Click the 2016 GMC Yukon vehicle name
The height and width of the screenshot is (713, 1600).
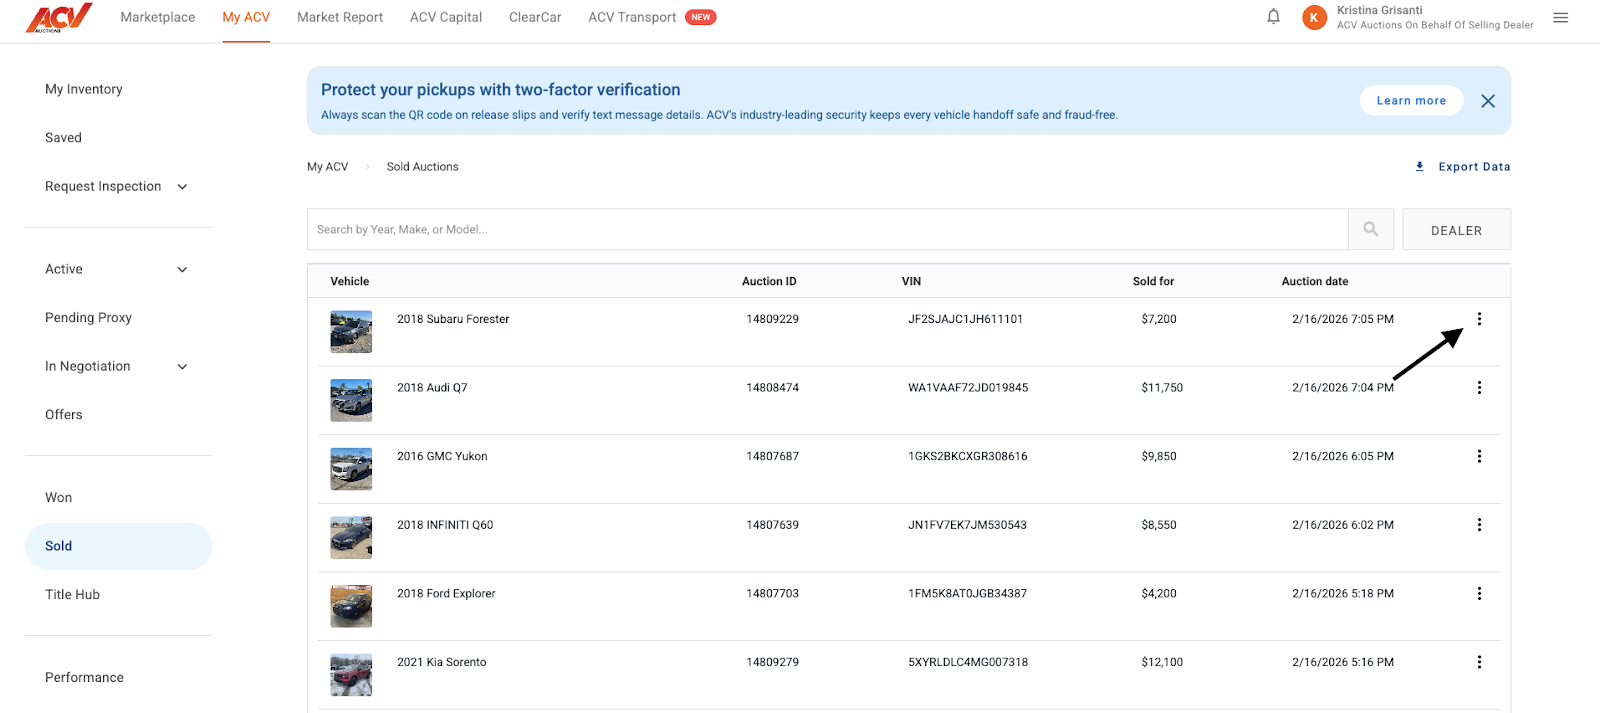click(x=442, y=456)
